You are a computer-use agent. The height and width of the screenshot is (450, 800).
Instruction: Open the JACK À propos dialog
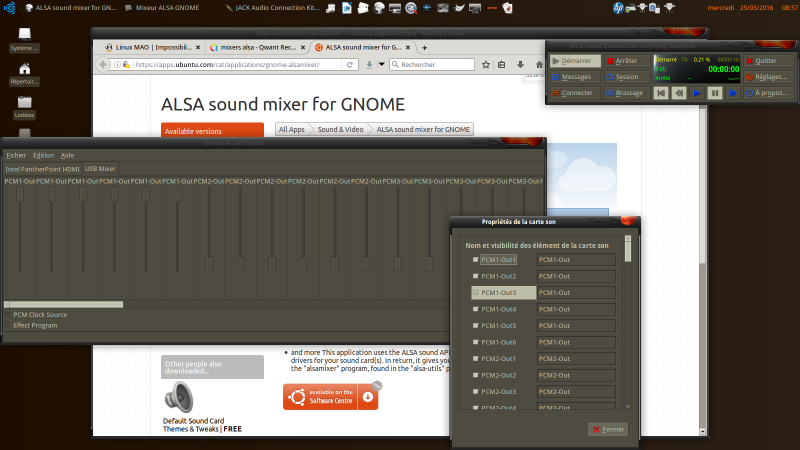[768, 93]
